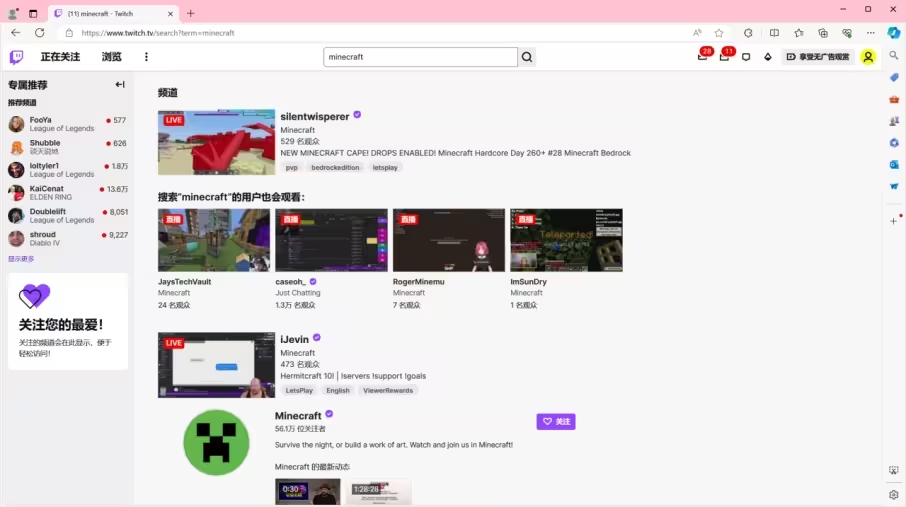Open Shubble in recommended channels
906x507 pixels.
pyautogui.click(x=68, y=147)
